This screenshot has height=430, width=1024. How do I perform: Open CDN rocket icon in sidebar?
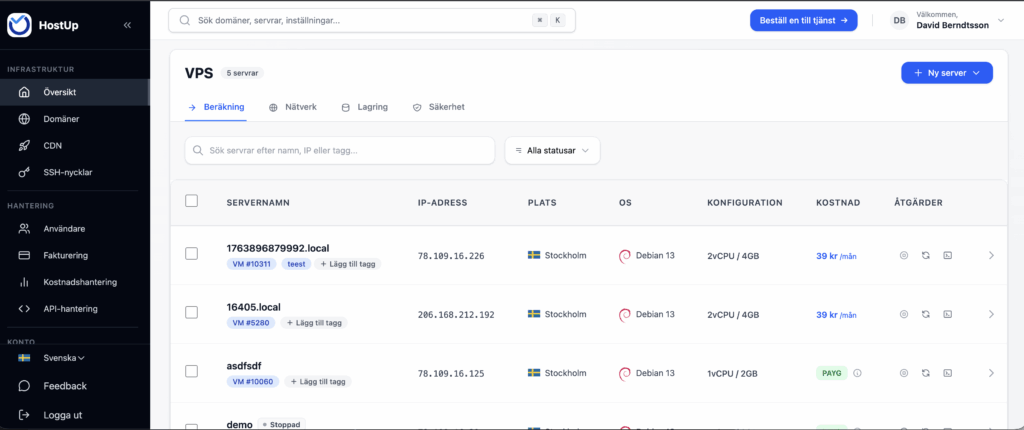[x=24, y=146]
